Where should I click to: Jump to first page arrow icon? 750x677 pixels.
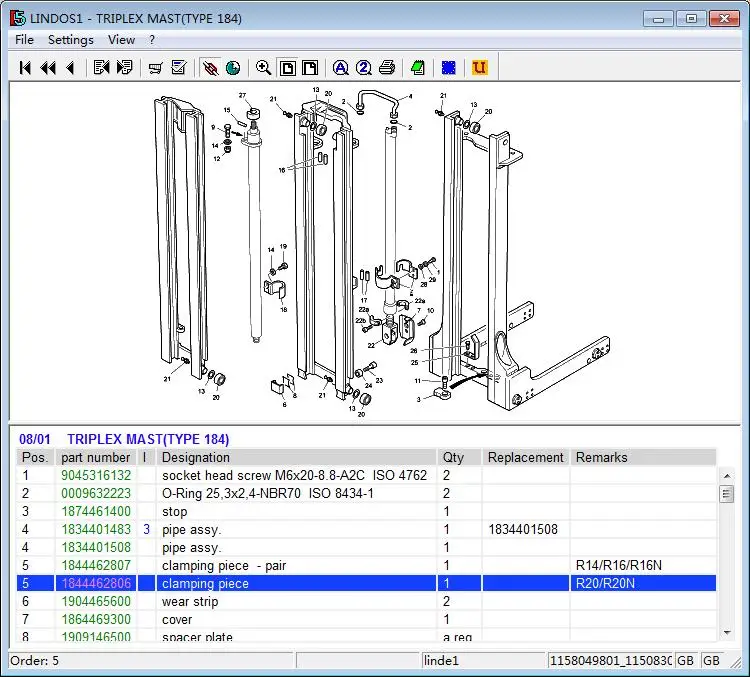click(x=25, y=68)
